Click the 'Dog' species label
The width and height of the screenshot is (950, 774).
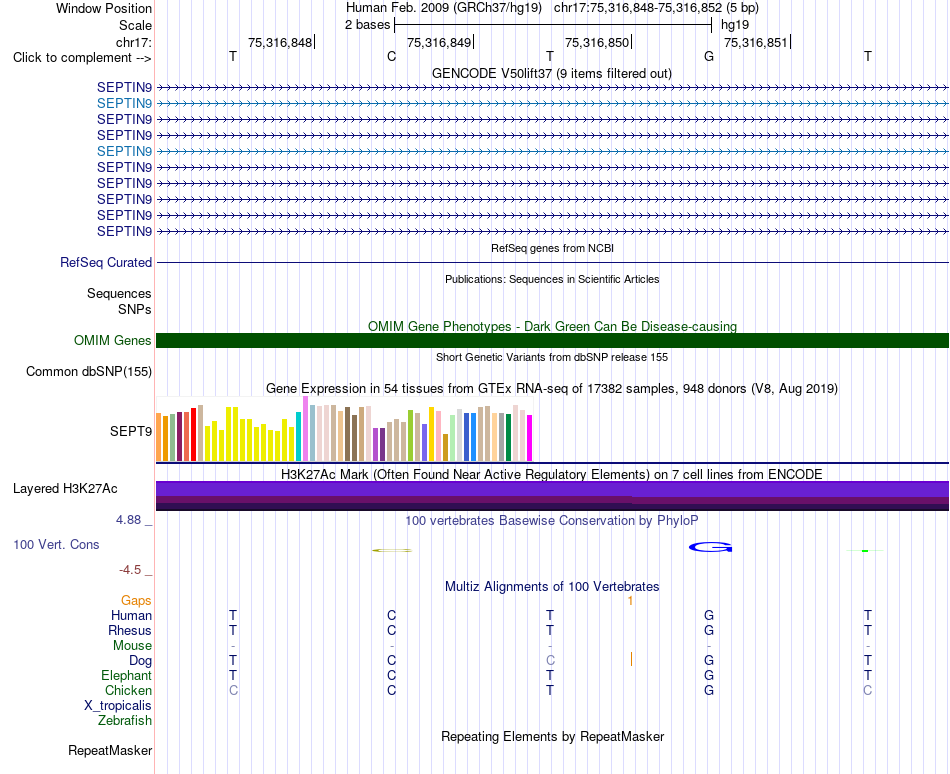coord(140,661)
